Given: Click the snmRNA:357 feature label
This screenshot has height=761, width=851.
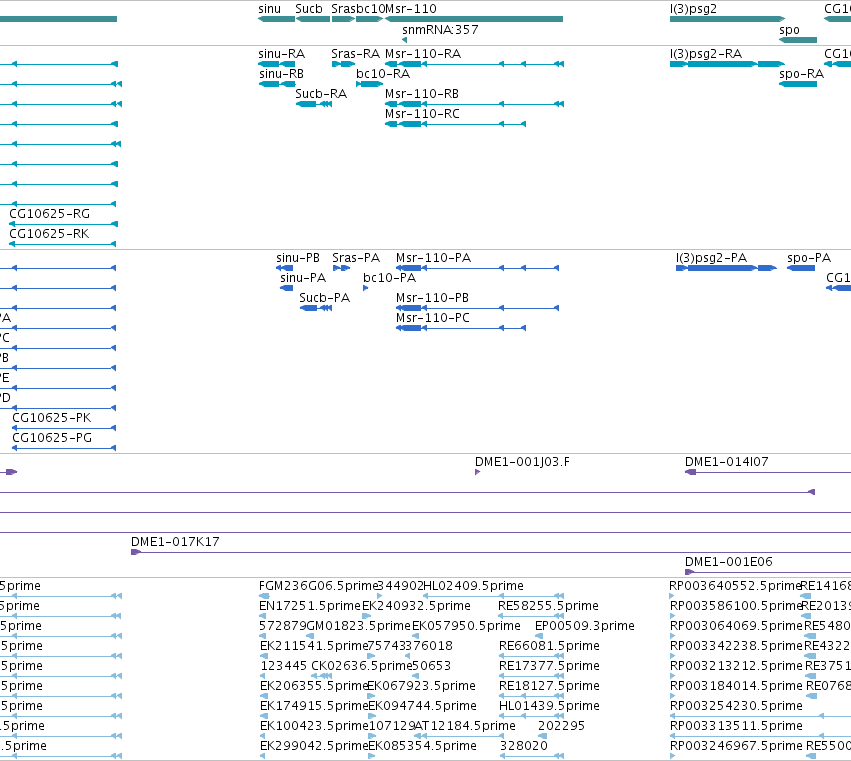Looking at the screenshot, I should [x=440, y=30].
